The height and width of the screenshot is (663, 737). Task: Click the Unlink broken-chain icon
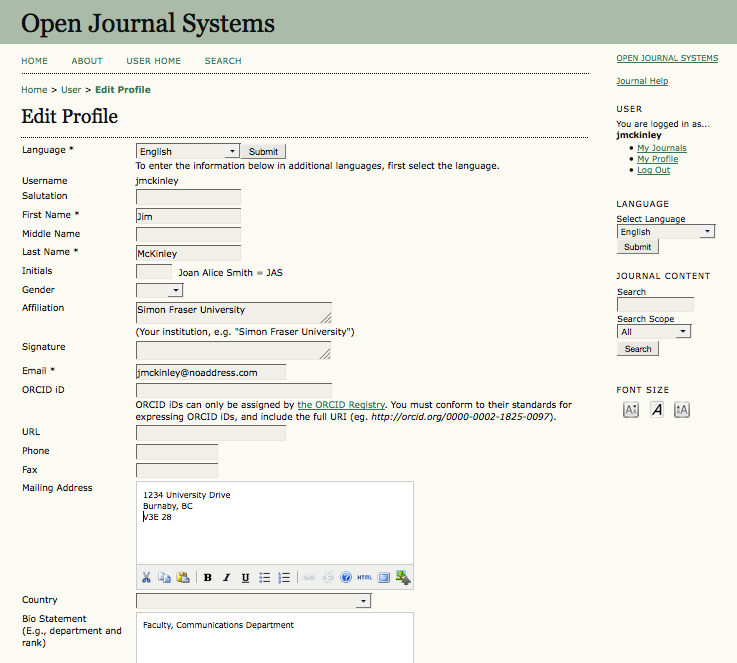328,577
